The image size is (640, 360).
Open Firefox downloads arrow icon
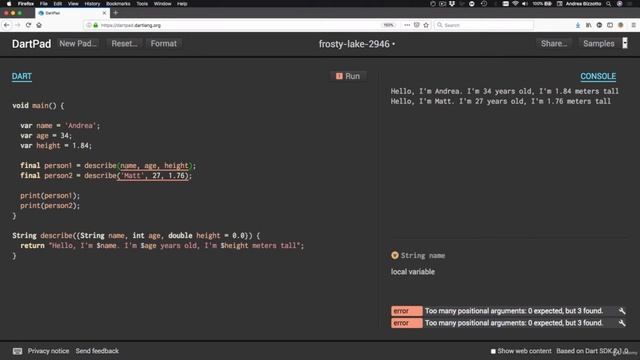point(578,25)
